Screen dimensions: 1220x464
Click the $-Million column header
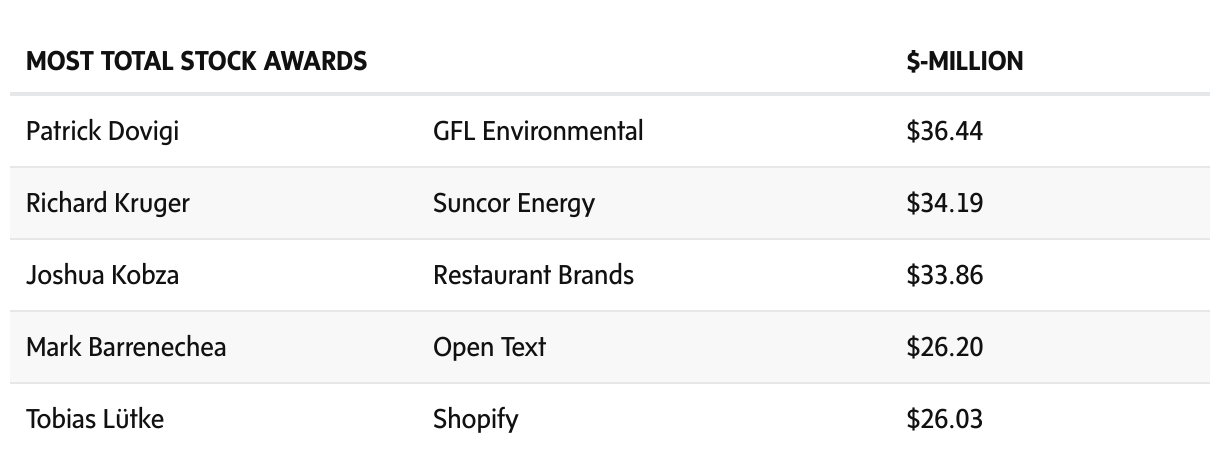[x=964, y=62]
